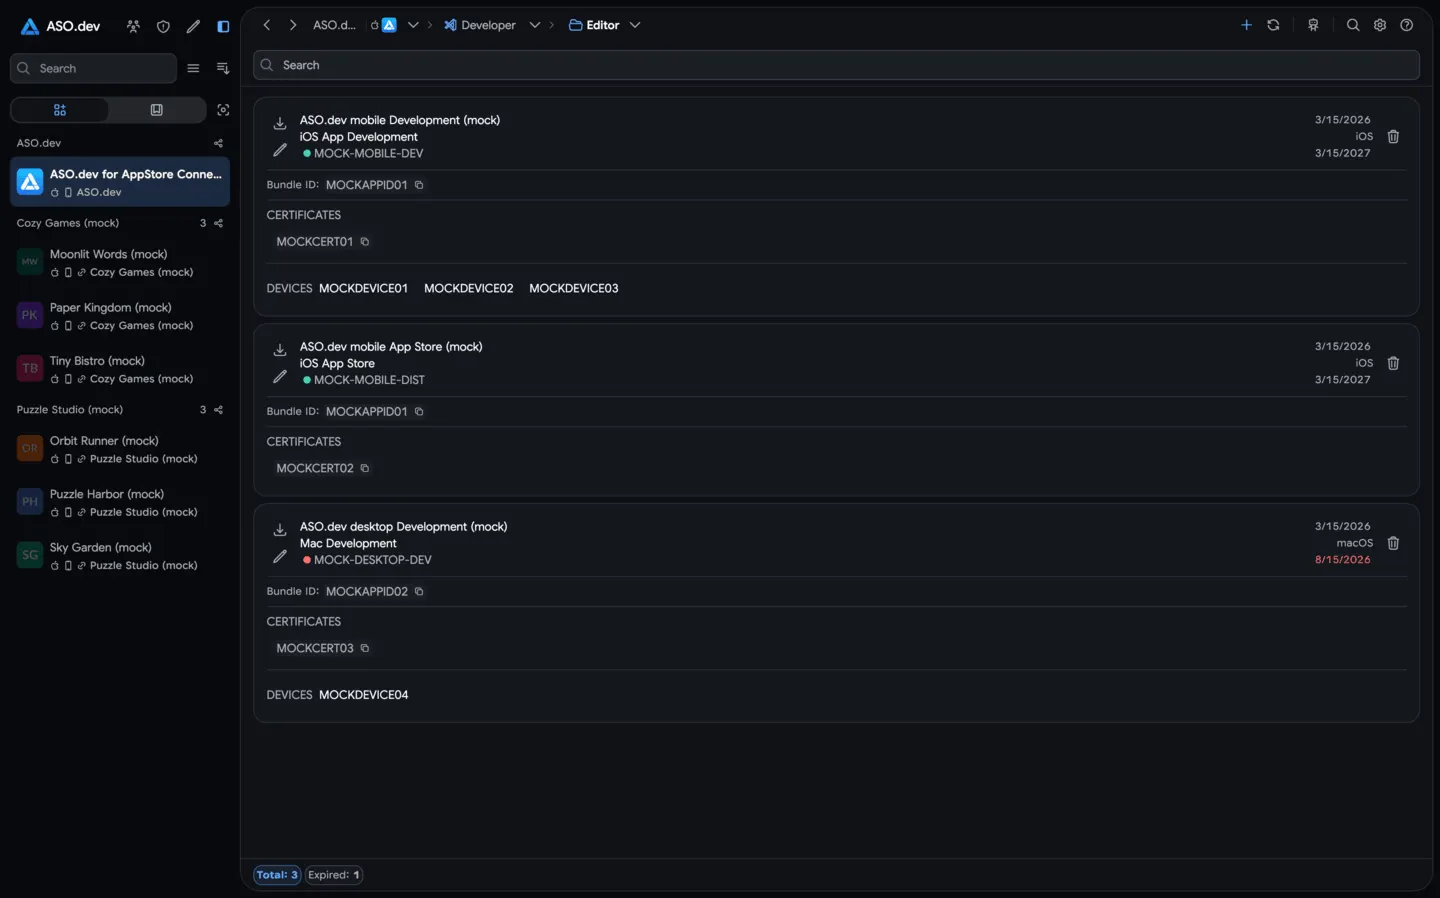Screen dimensions: 1440x898
Task: Click the list view icon next to sidebar search
Action: click(x=193, y=68)
